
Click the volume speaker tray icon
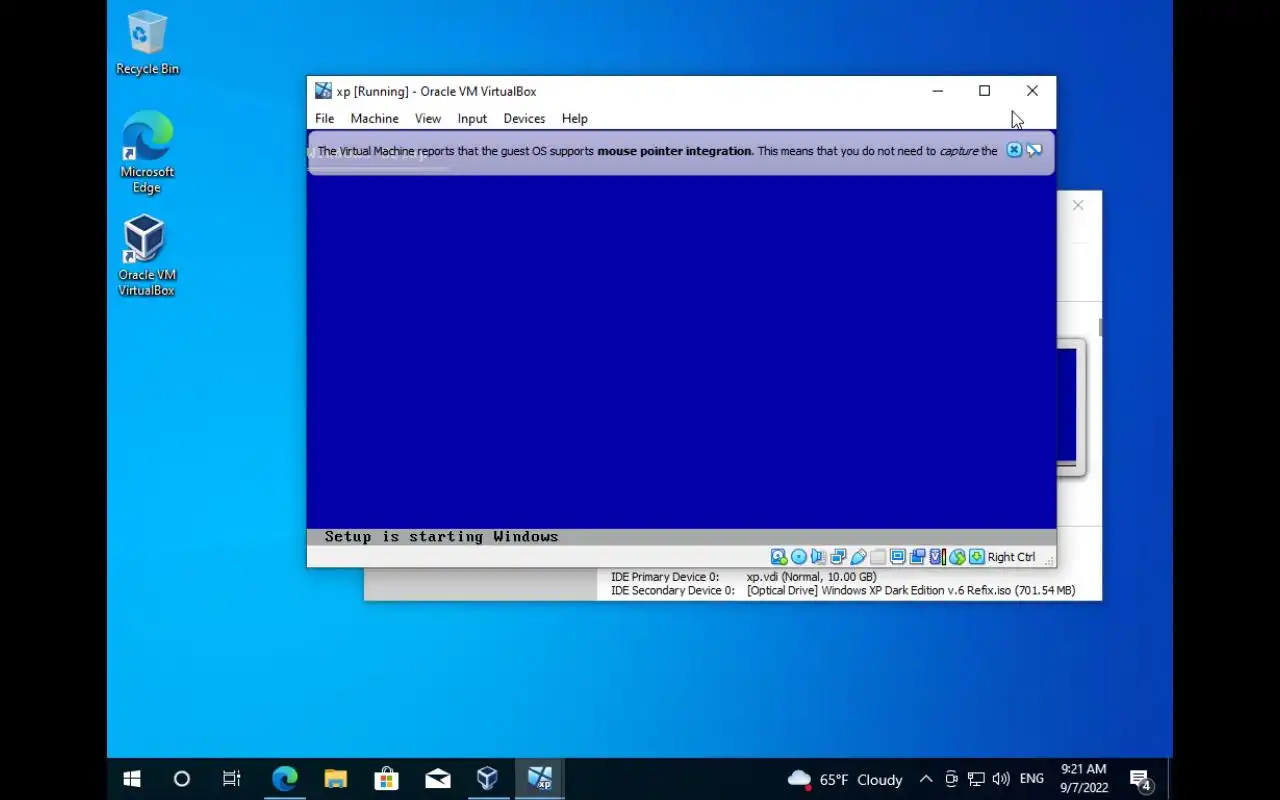tap(1001, 779)
